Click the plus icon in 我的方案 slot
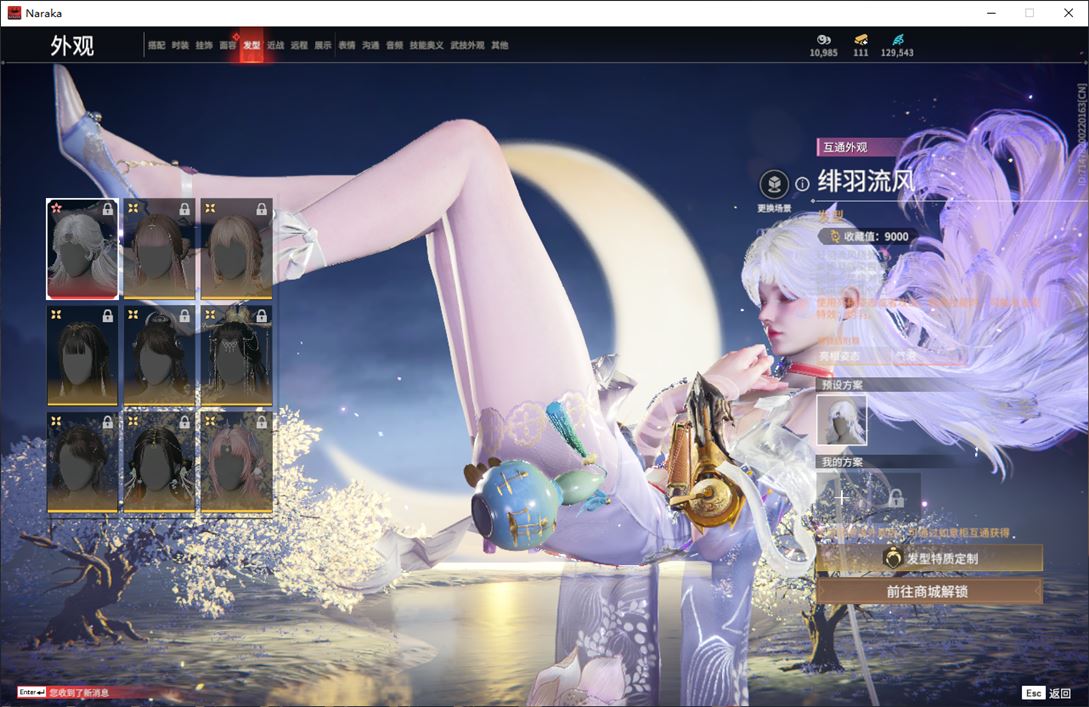The height and width of the screenshot is (707, 1089). pos(842,497)
